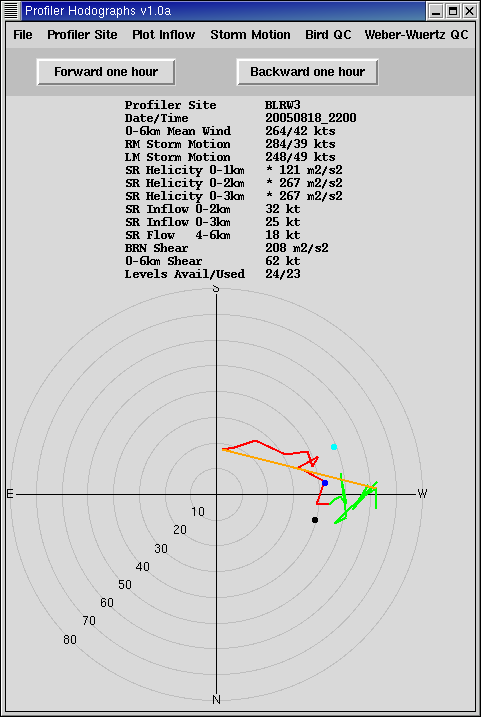
Task: Click the 80 ring label on hodograph
Action: (x=70, y=640)
